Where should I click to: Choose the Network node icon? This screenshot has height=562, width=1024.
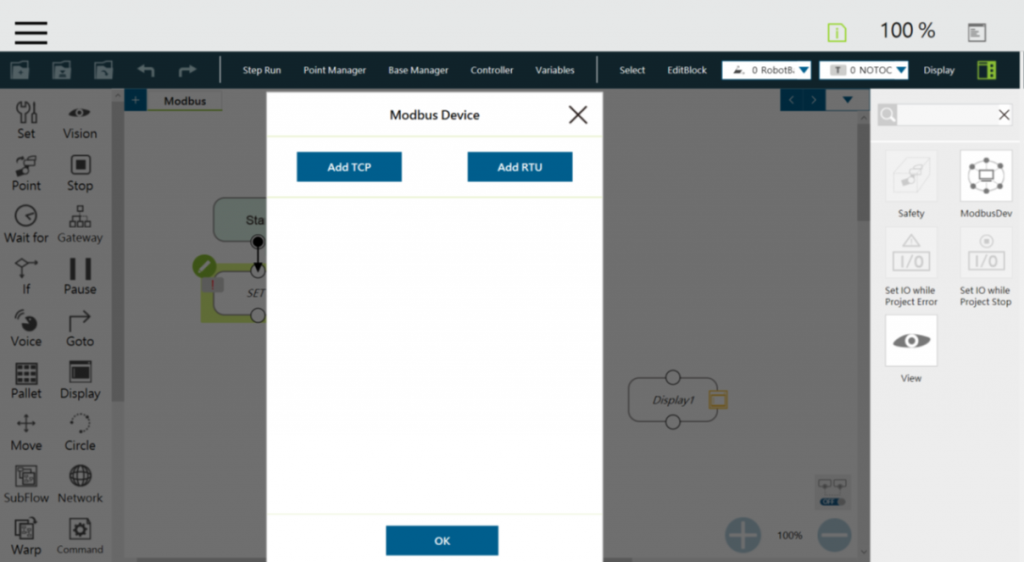(x=80, y=478)
